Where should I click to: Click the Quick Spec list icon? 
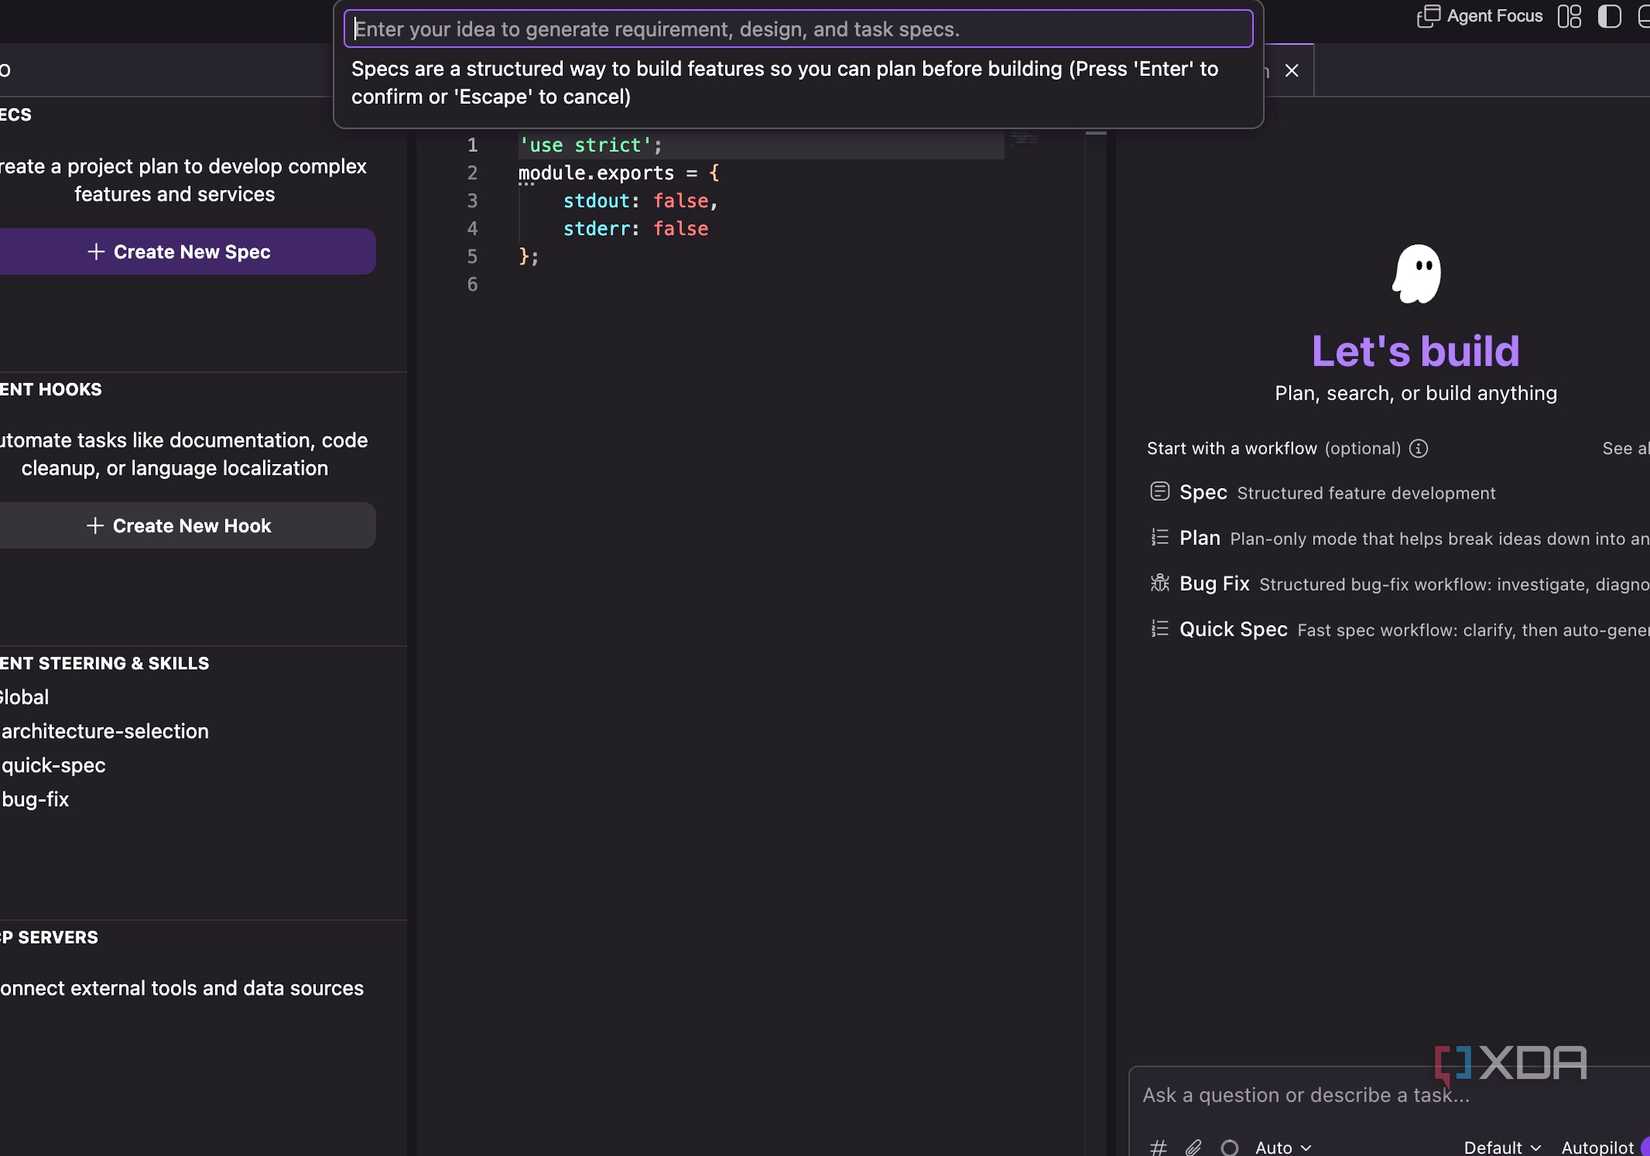(1160, 628)
